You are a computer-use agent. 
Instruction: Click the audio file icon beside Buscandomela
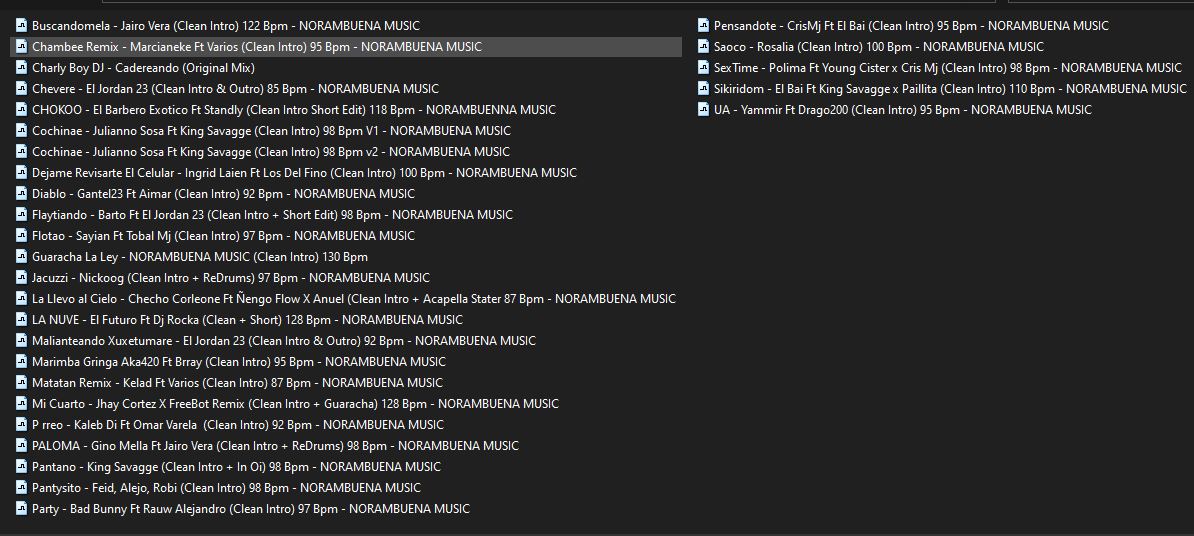coord(21,26)
